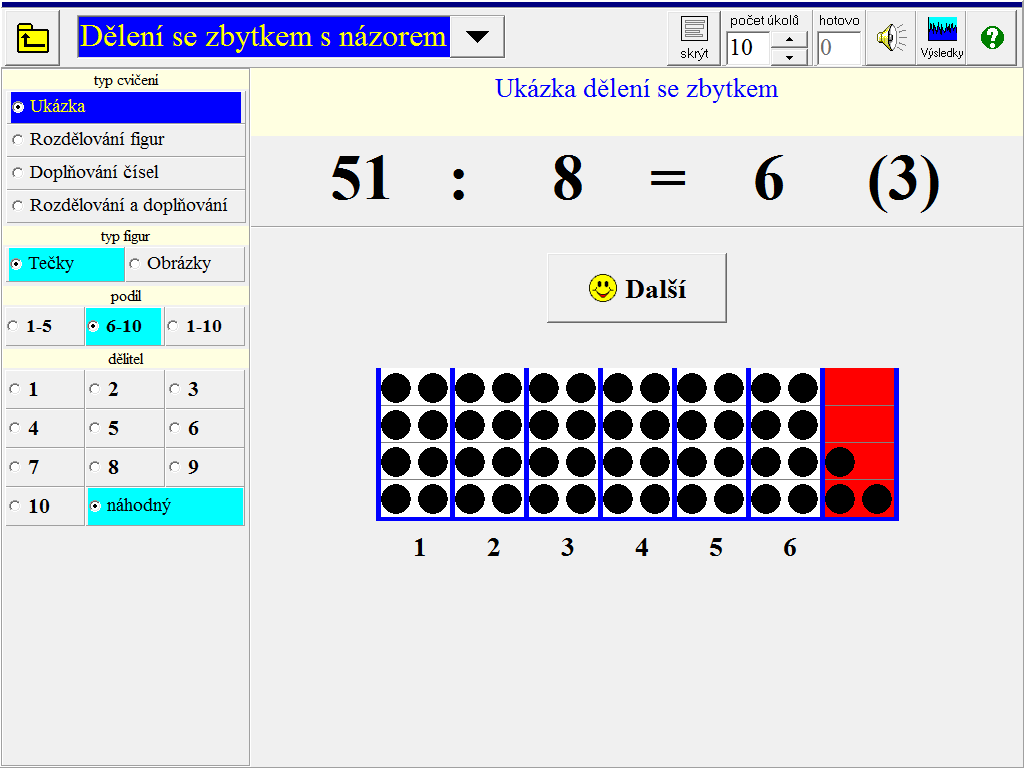Click the počet úkolů number field

point(748,48)
